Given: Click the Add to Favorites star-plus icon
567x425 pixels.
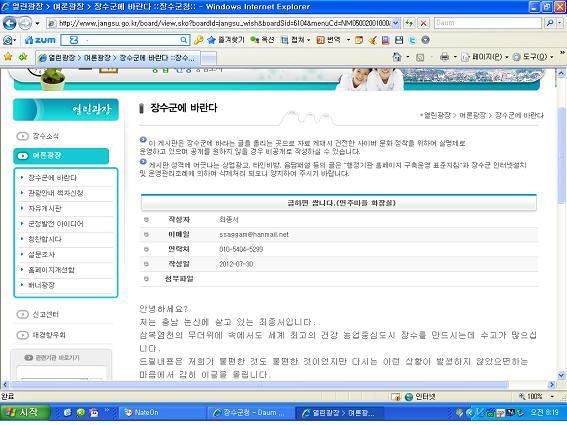Looking at the screenshot, I should (x=23, y=57).
